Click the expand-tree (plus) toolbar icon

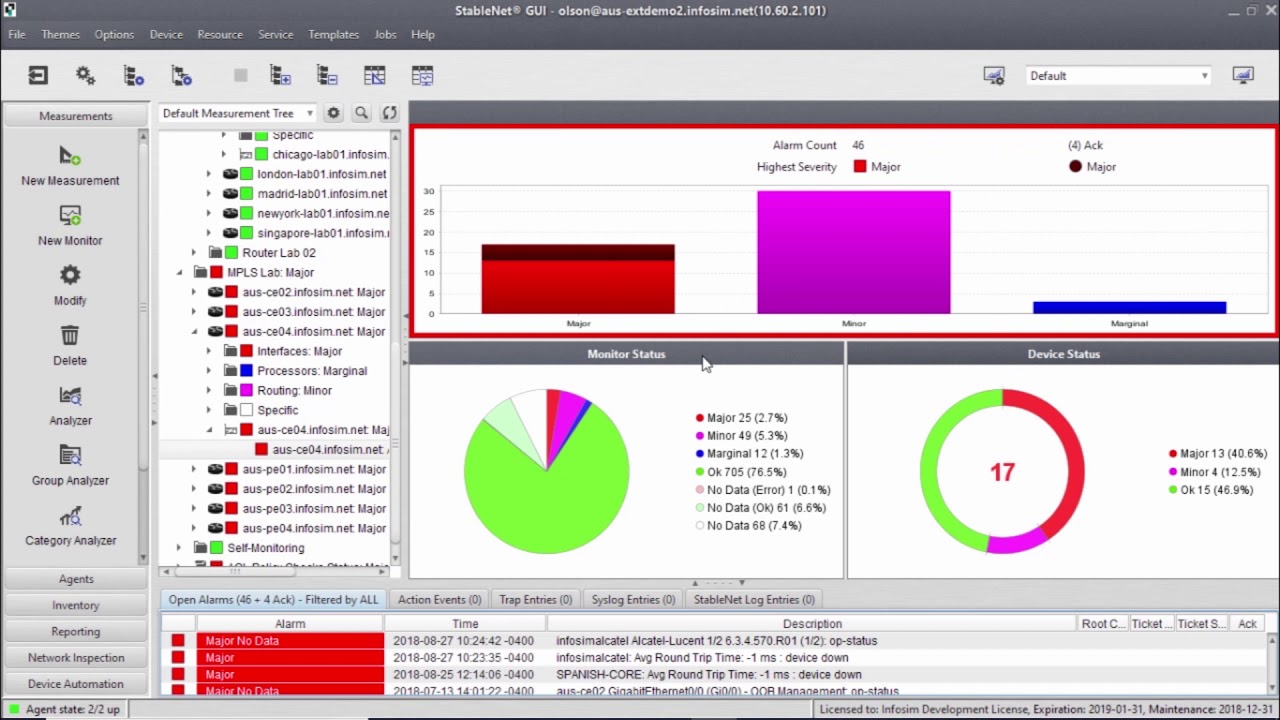tap(280, 75)
